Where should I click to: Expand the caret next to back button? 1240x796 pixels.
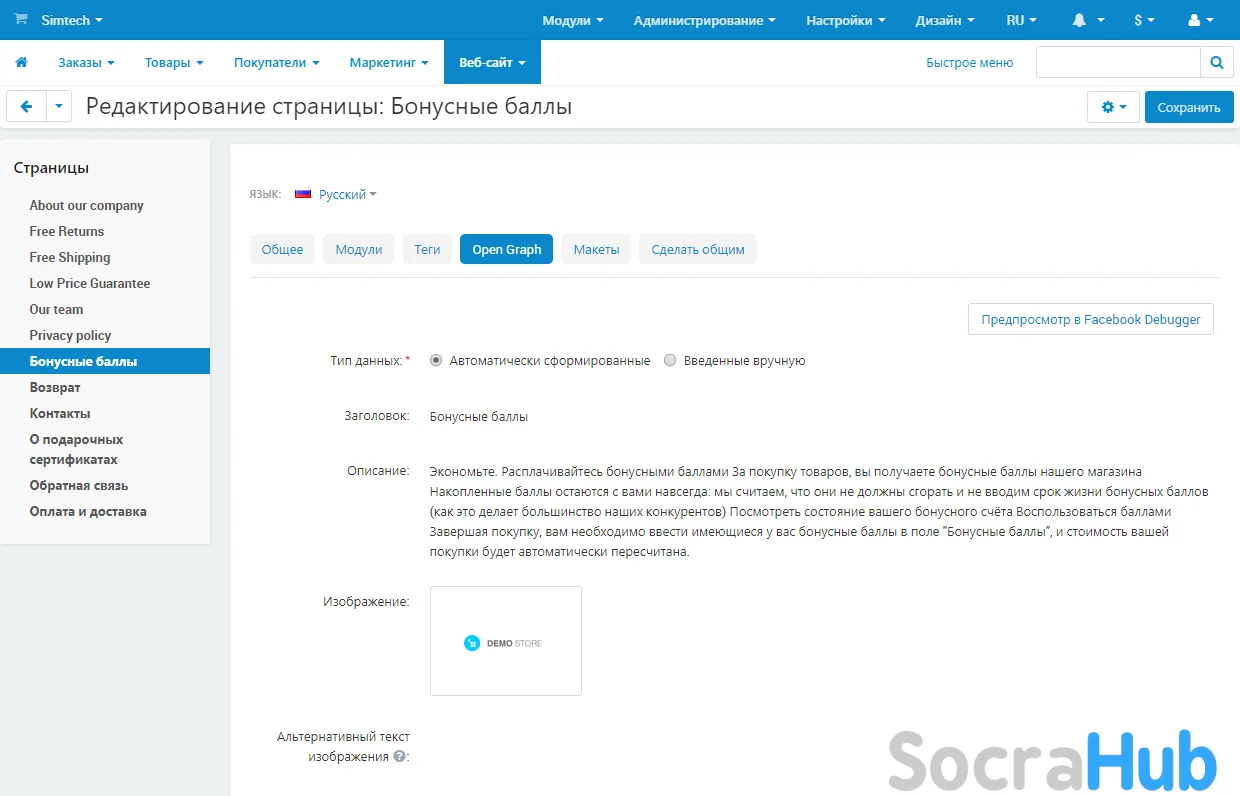(x=59, y=107)
